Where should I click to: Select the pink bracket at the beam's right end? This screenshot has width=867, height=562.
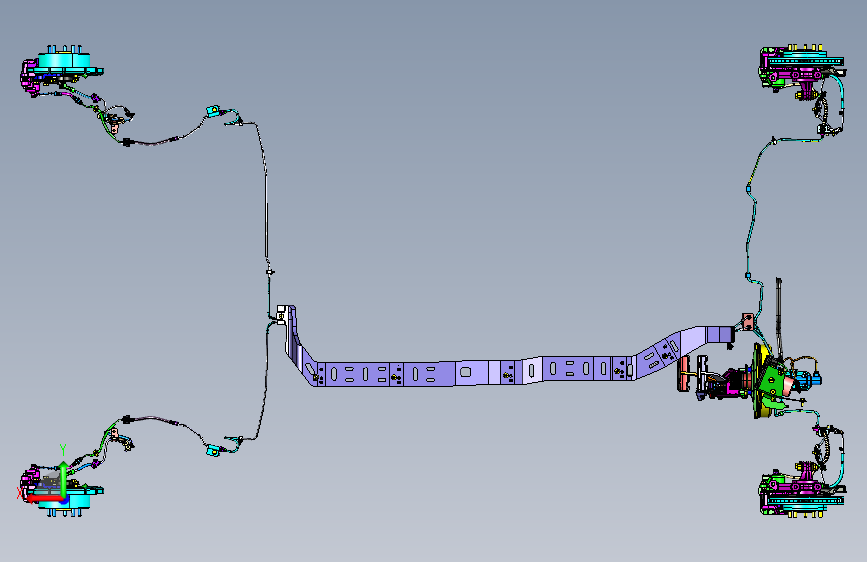(x=748, y=321)
